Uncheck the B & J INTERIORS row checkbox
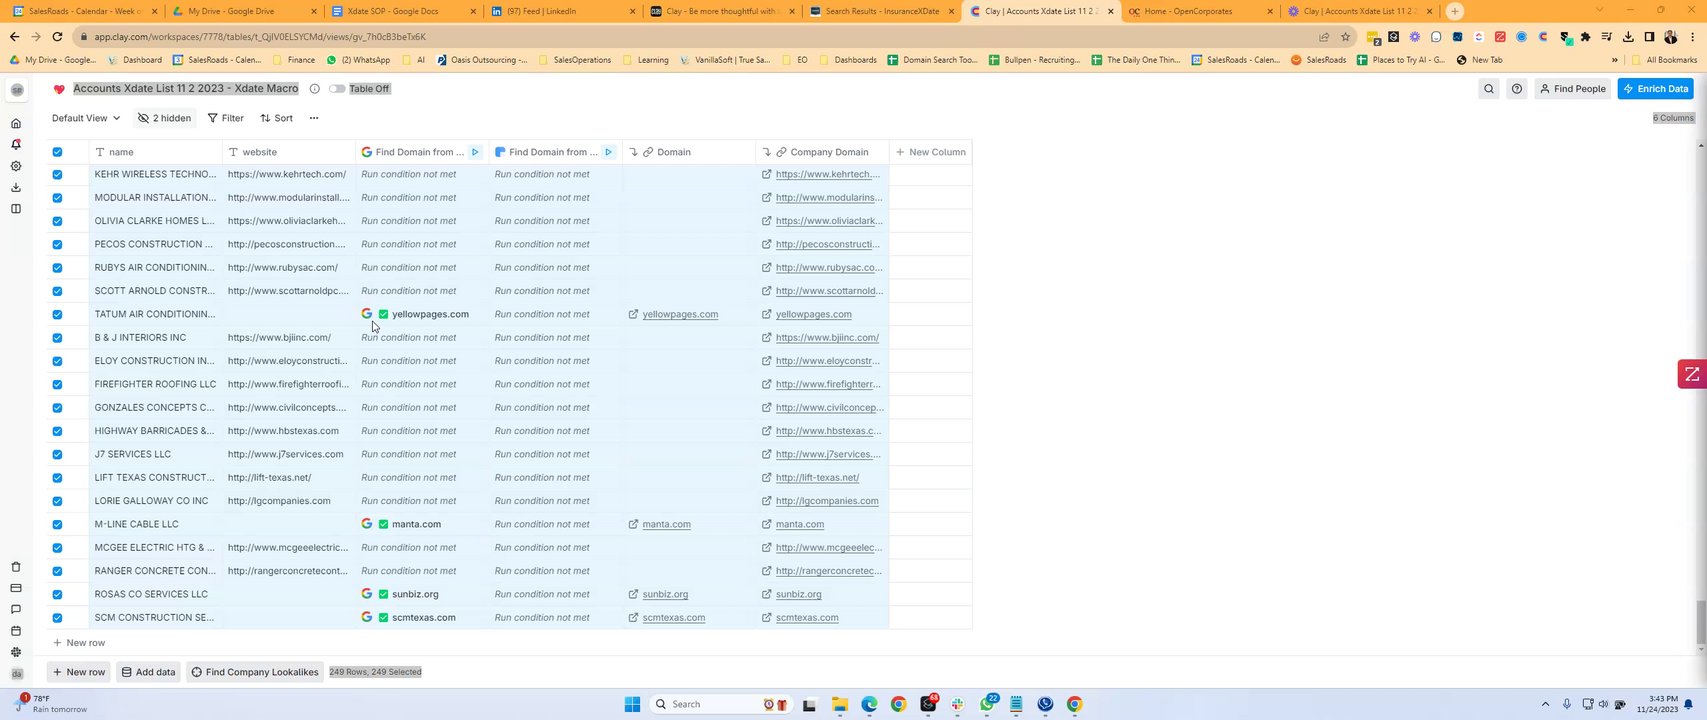The height and width of the screenshot is (720, 1707). [57, 338]
